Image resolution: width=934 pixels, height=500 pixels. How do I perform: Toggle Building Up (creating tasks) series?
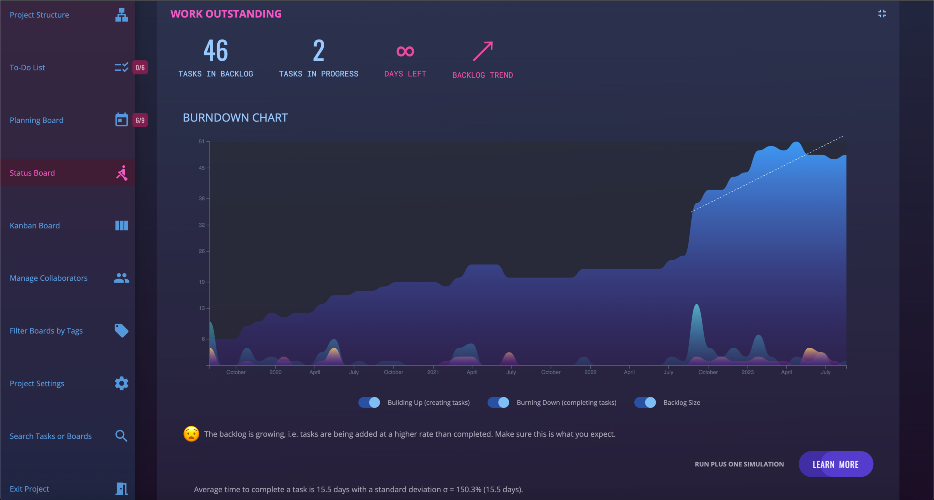pyautogui.click(x=369, y=402)
